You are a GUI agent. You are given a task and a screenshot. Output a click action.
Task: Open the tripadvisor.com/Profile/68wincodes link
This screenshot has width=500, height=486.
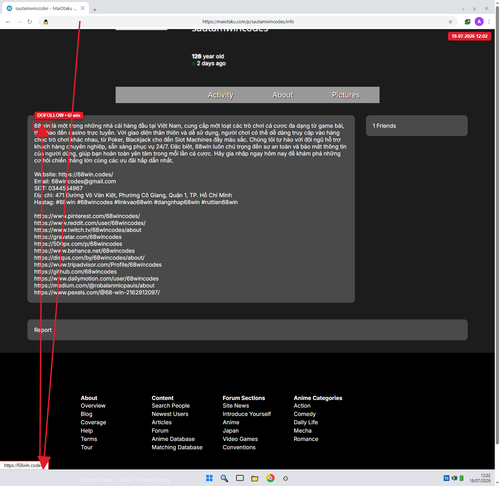coord(98,265)
